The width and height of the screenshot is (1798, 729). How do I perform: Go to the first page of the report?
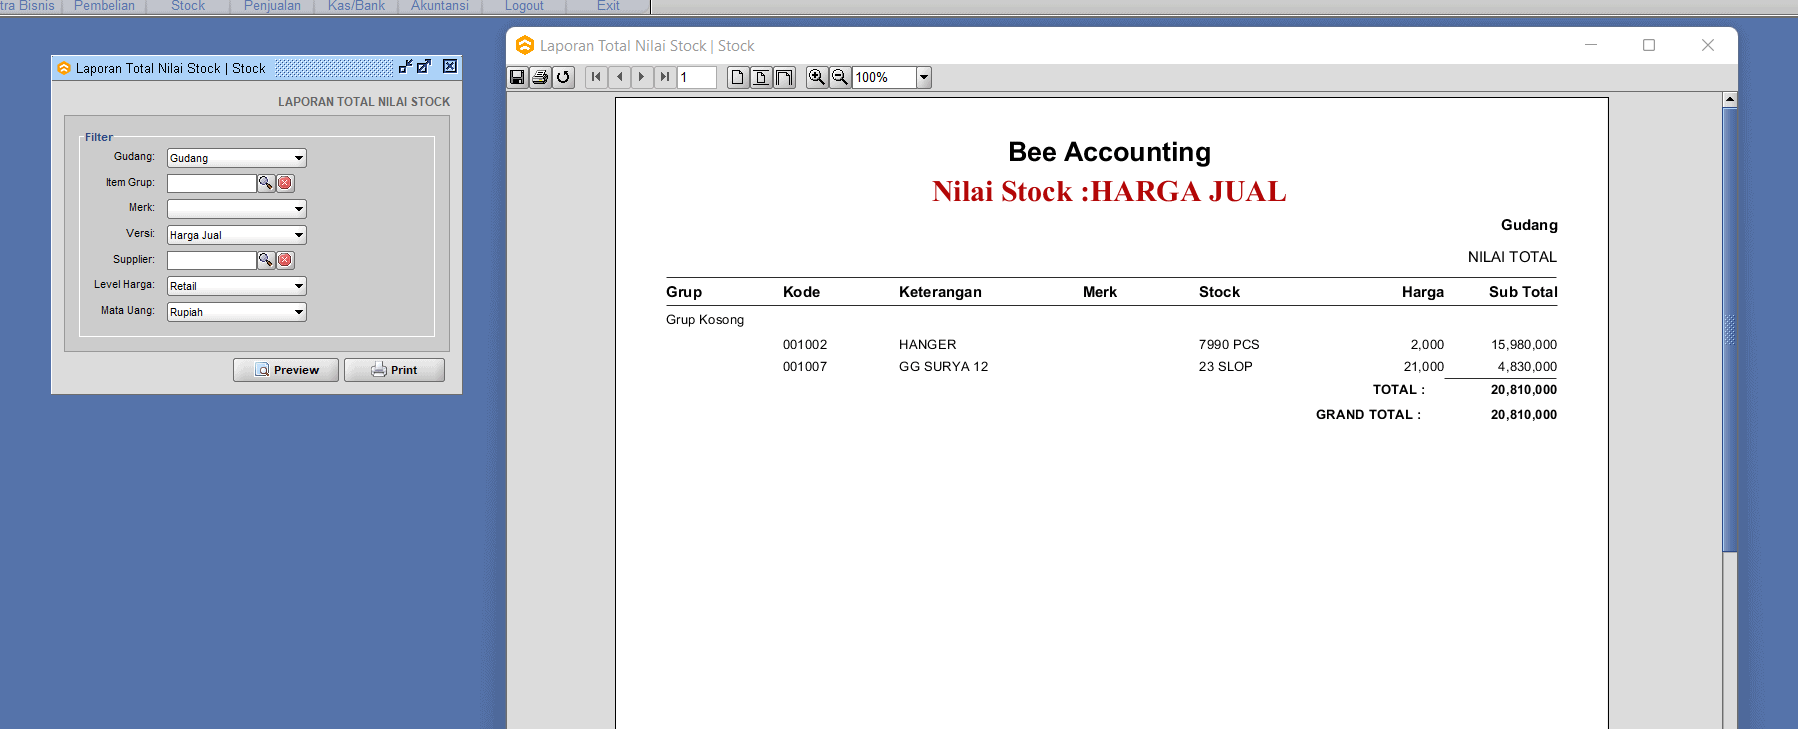click(x=596, y=77)
